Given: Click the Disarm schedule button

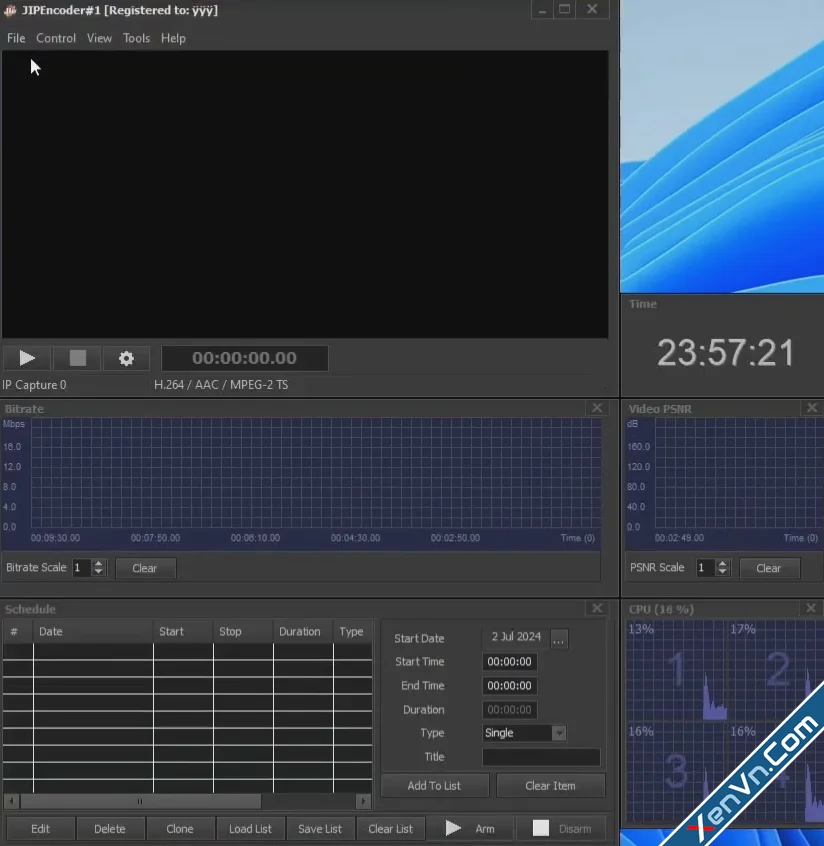Looking at the screenshot, I should coord(561,829).
